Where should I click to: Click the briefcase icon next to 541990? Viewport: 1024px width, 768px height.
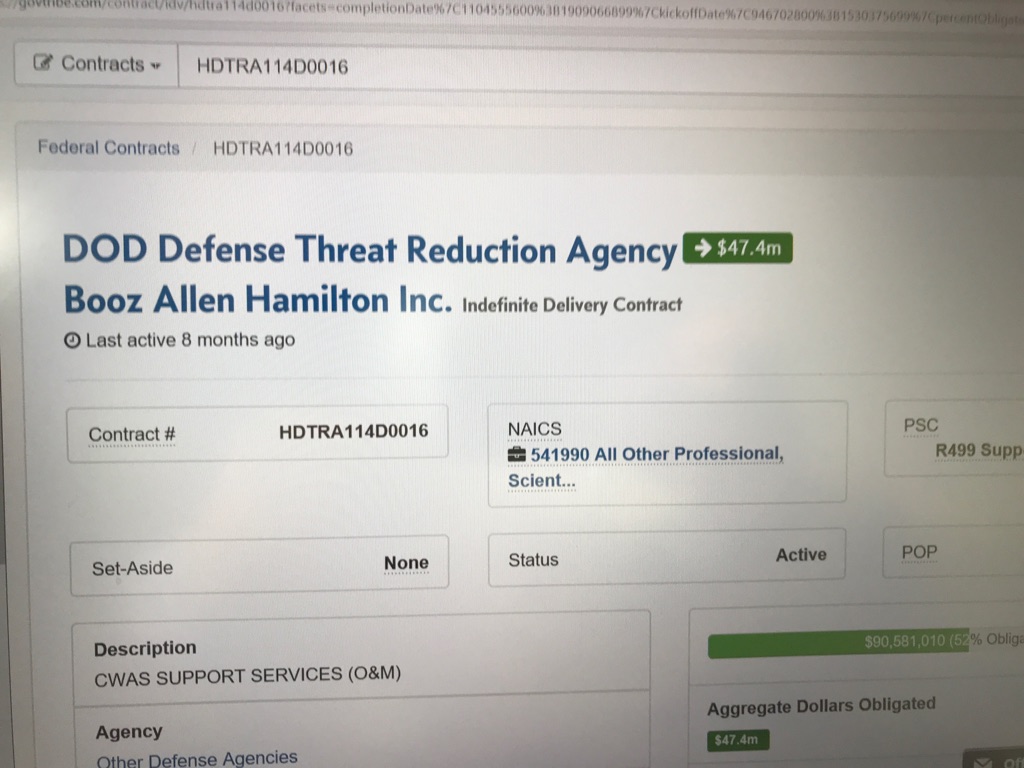click(x=517, y=455)
